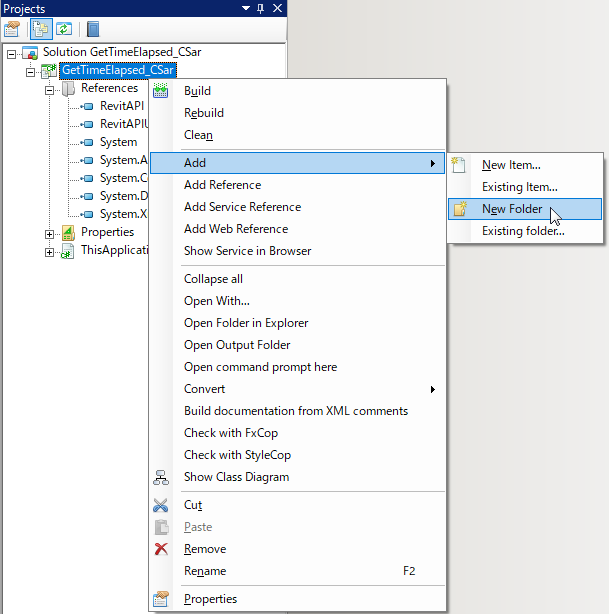Click the System.A reference icon
The height and width of the screenshot is (614, 609).
pyautogui.click(x=87, y=160)
